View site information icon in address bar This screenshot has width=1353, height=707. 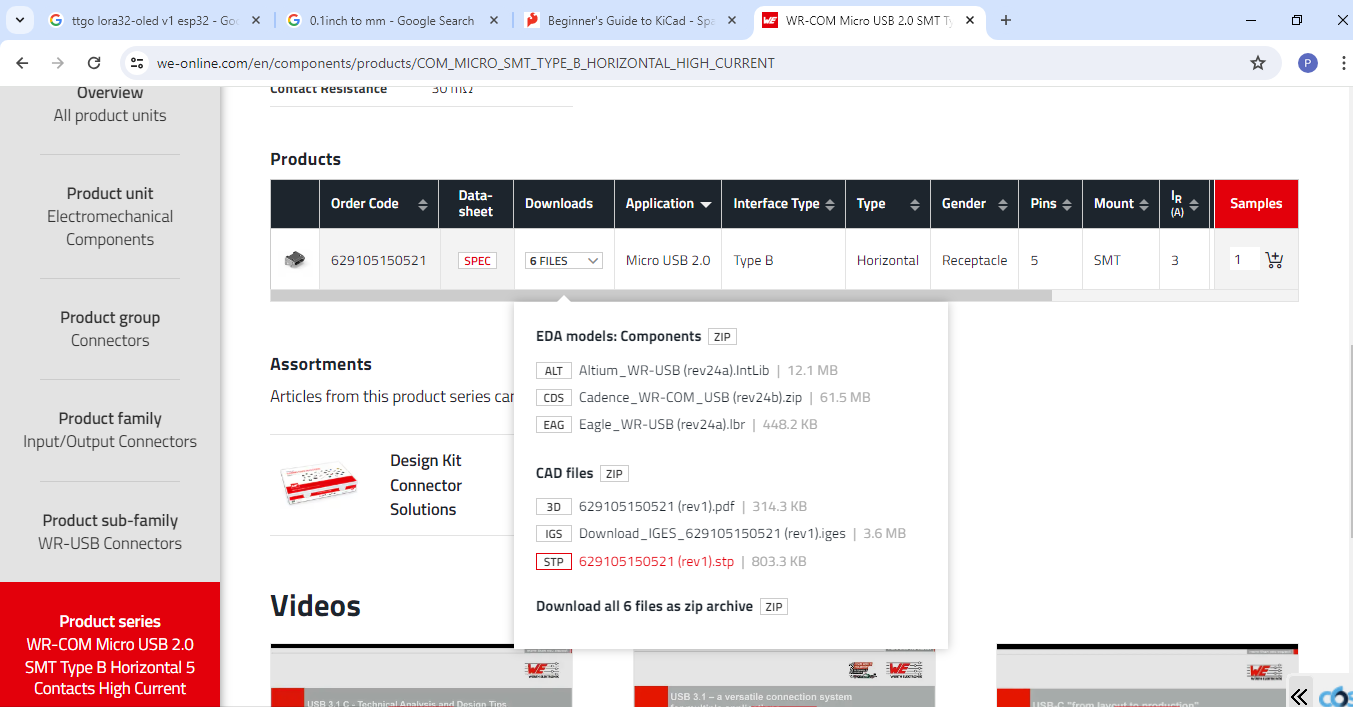138,63
